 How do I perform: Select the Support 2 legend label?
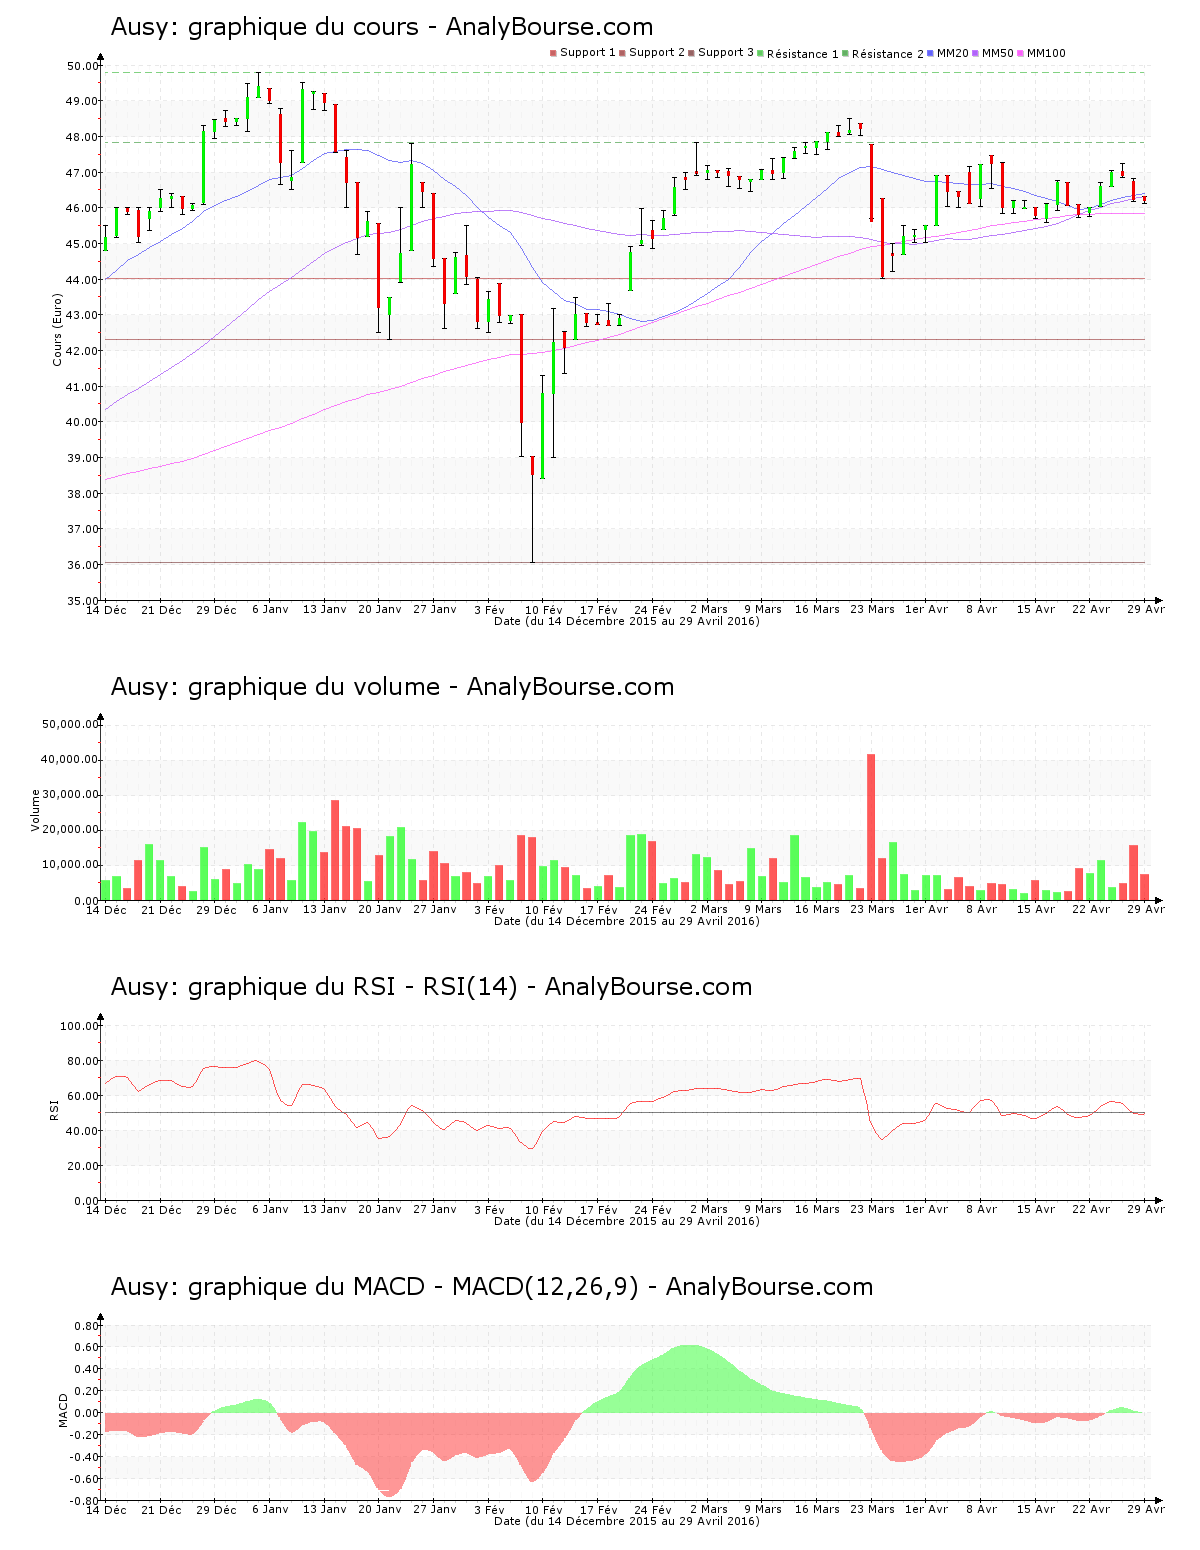coord(657,53)
